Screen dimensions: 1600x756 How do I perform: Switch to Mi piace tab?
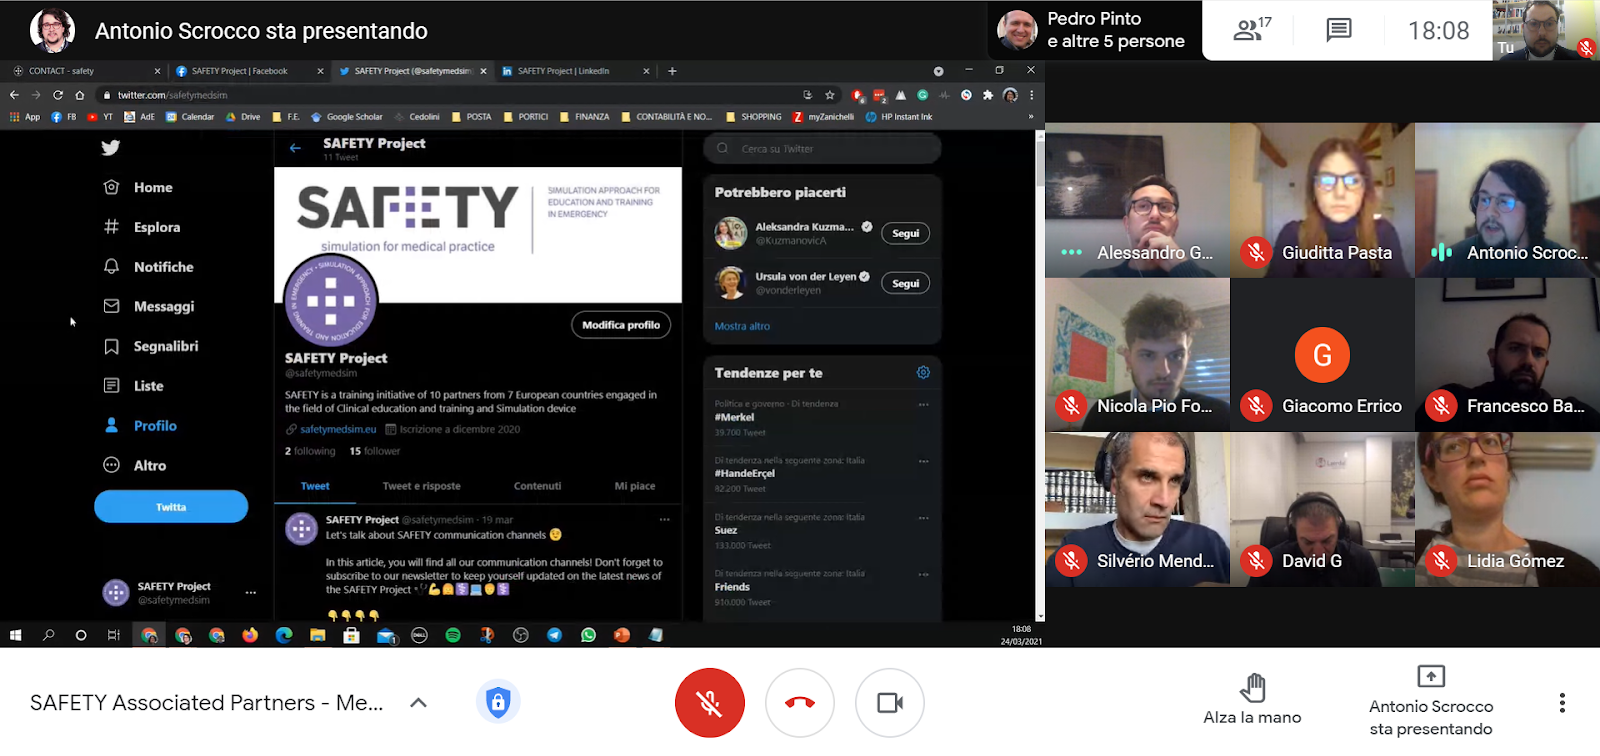point(635,486)
